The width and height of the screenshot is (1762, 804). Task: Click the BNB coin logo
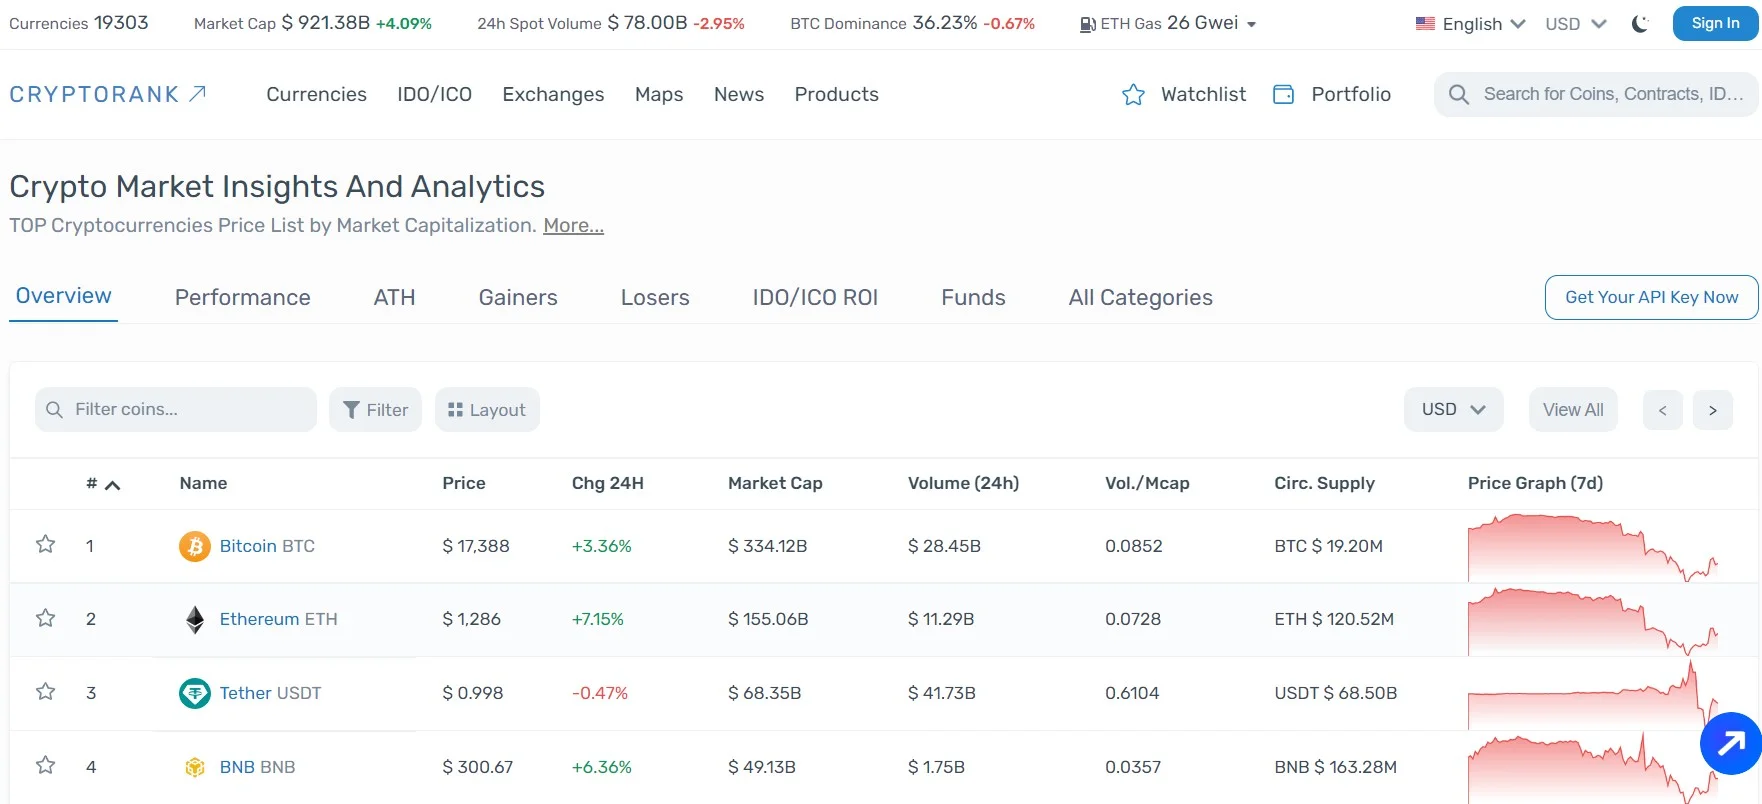tap(195, 767)
